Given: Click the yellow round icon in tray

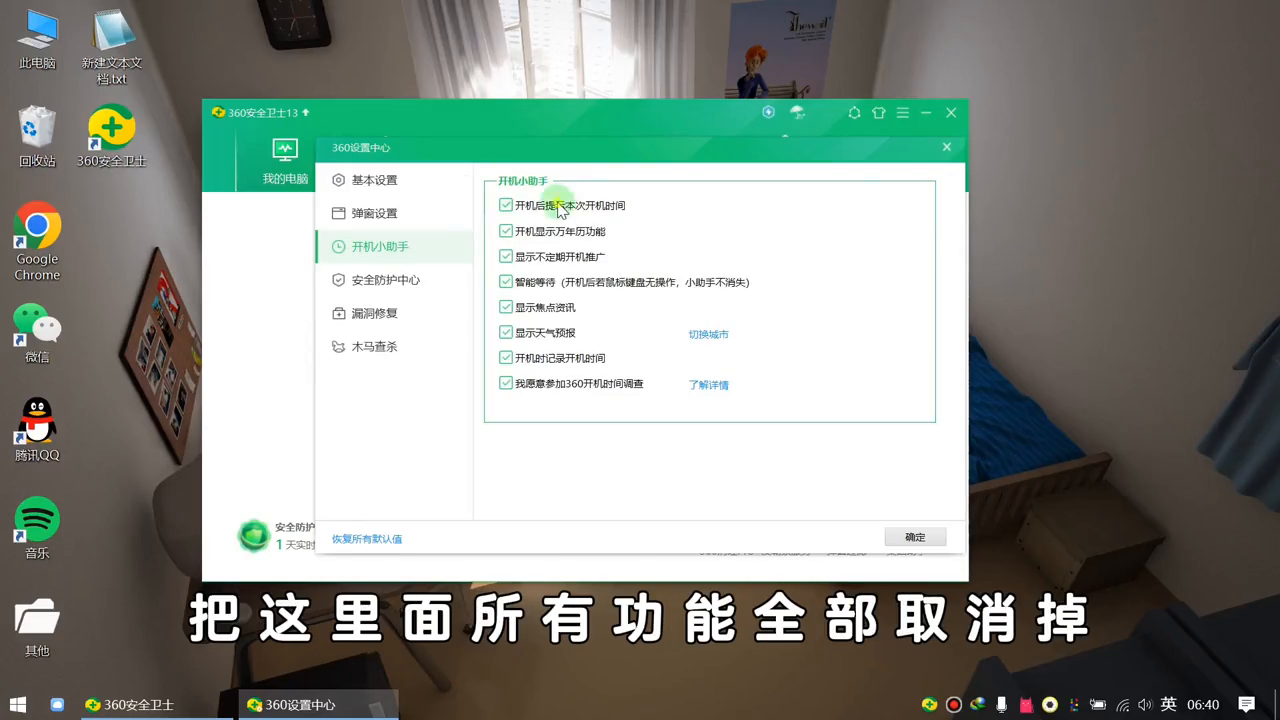Looking at the screenshot, I should (x=1050, y=705).
